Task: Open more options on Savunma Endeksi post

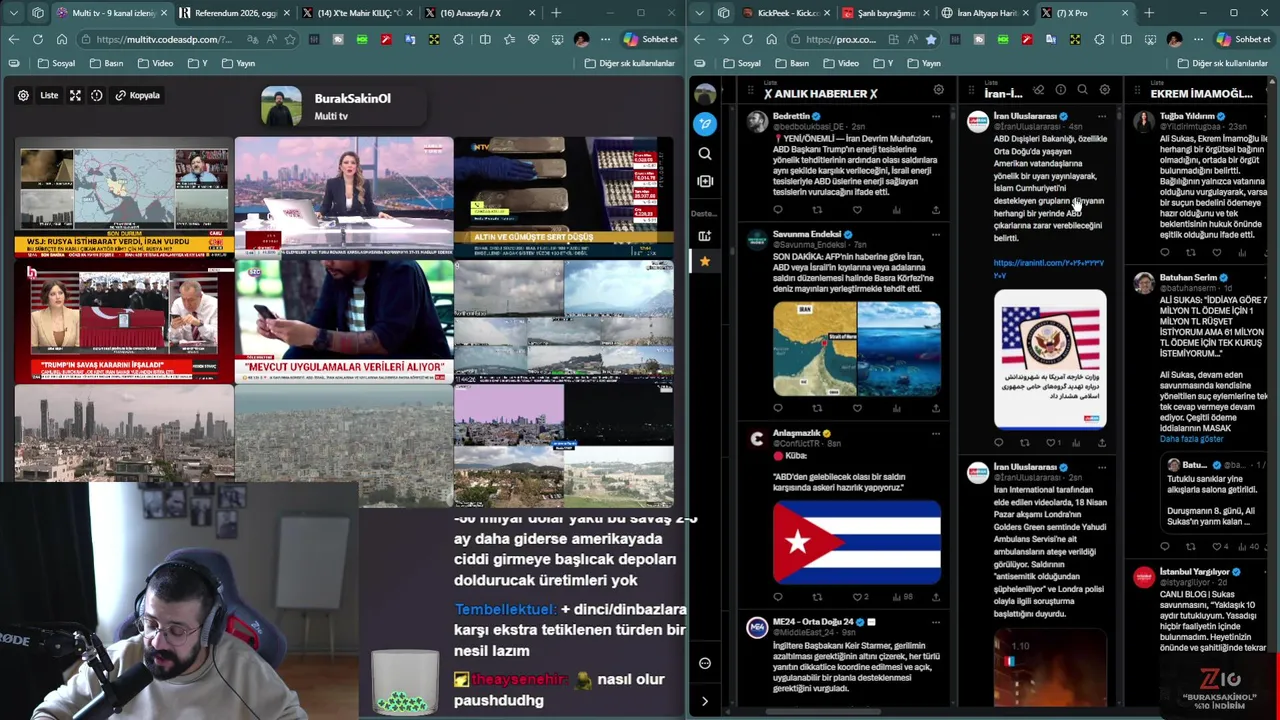Action: click(x=936, y=234)
